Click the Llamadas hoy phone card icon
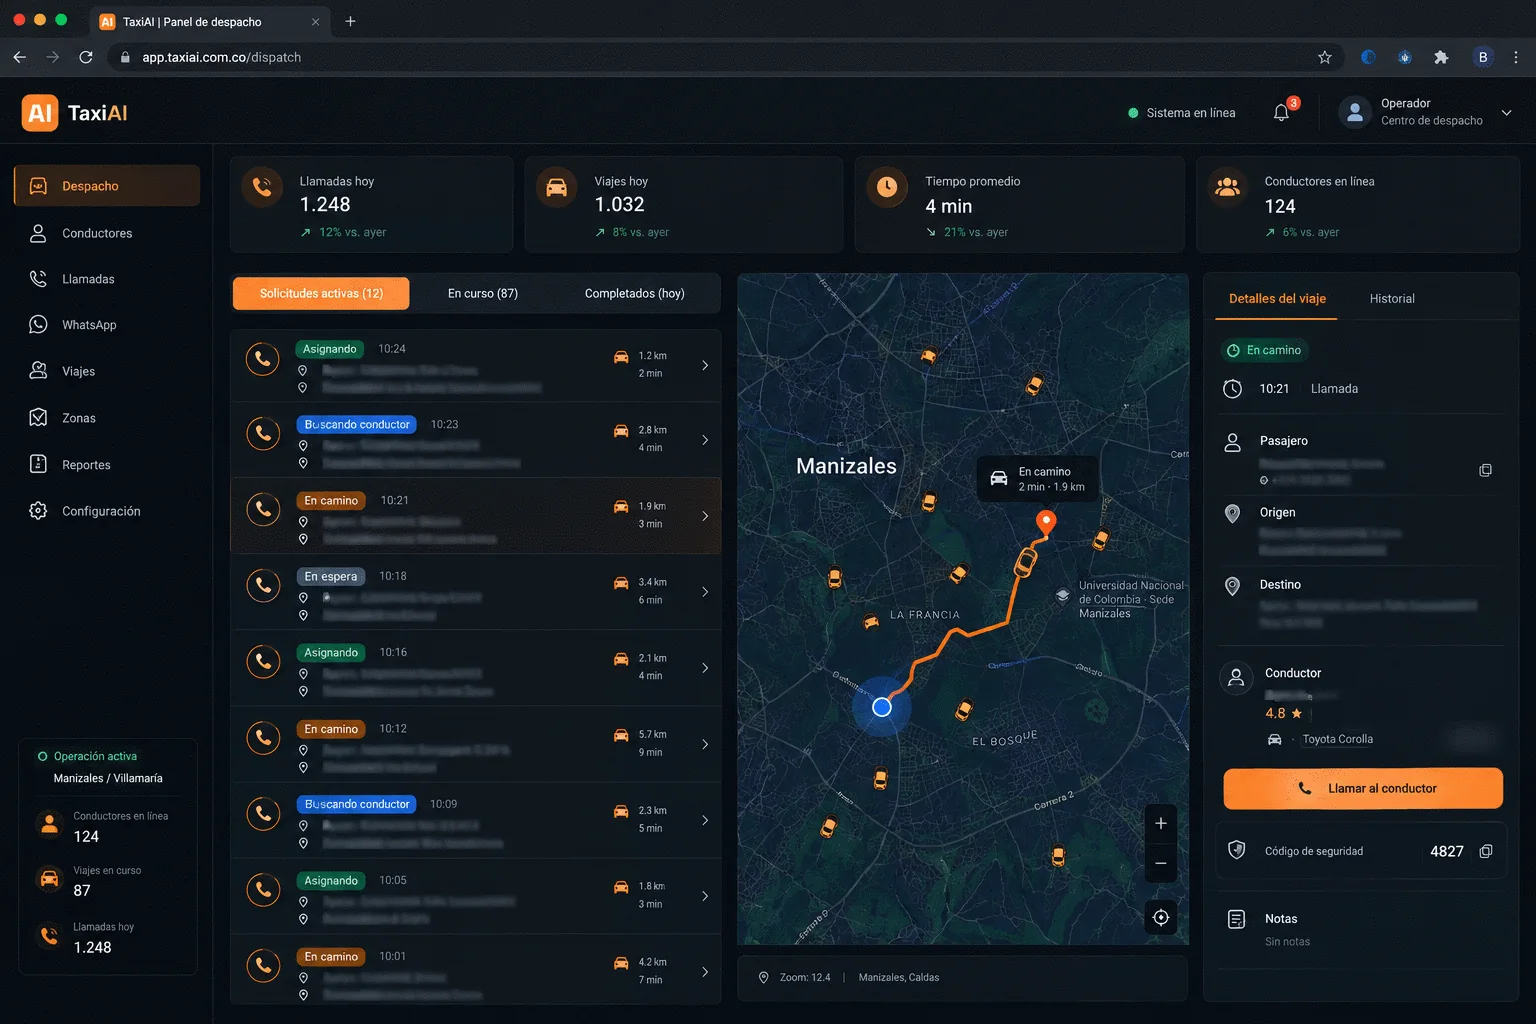 [262, 186]
